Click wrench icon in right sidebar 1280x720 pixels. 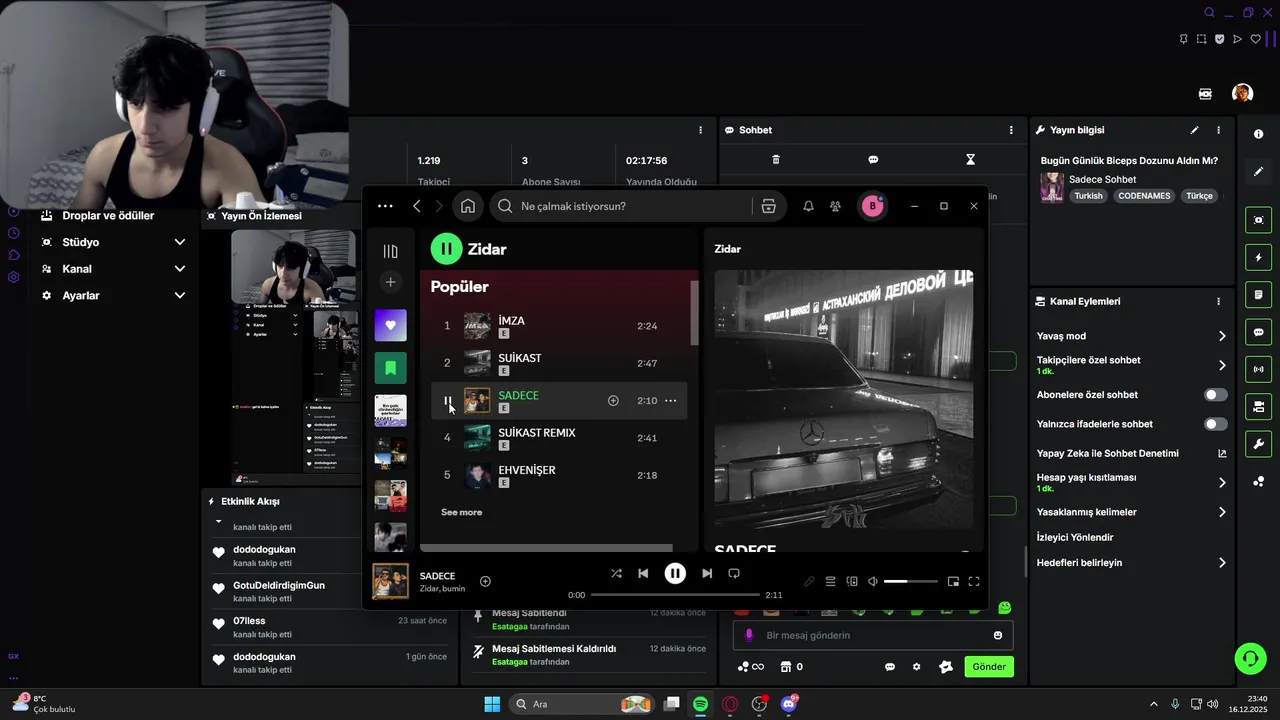(x=1258, y=444)
